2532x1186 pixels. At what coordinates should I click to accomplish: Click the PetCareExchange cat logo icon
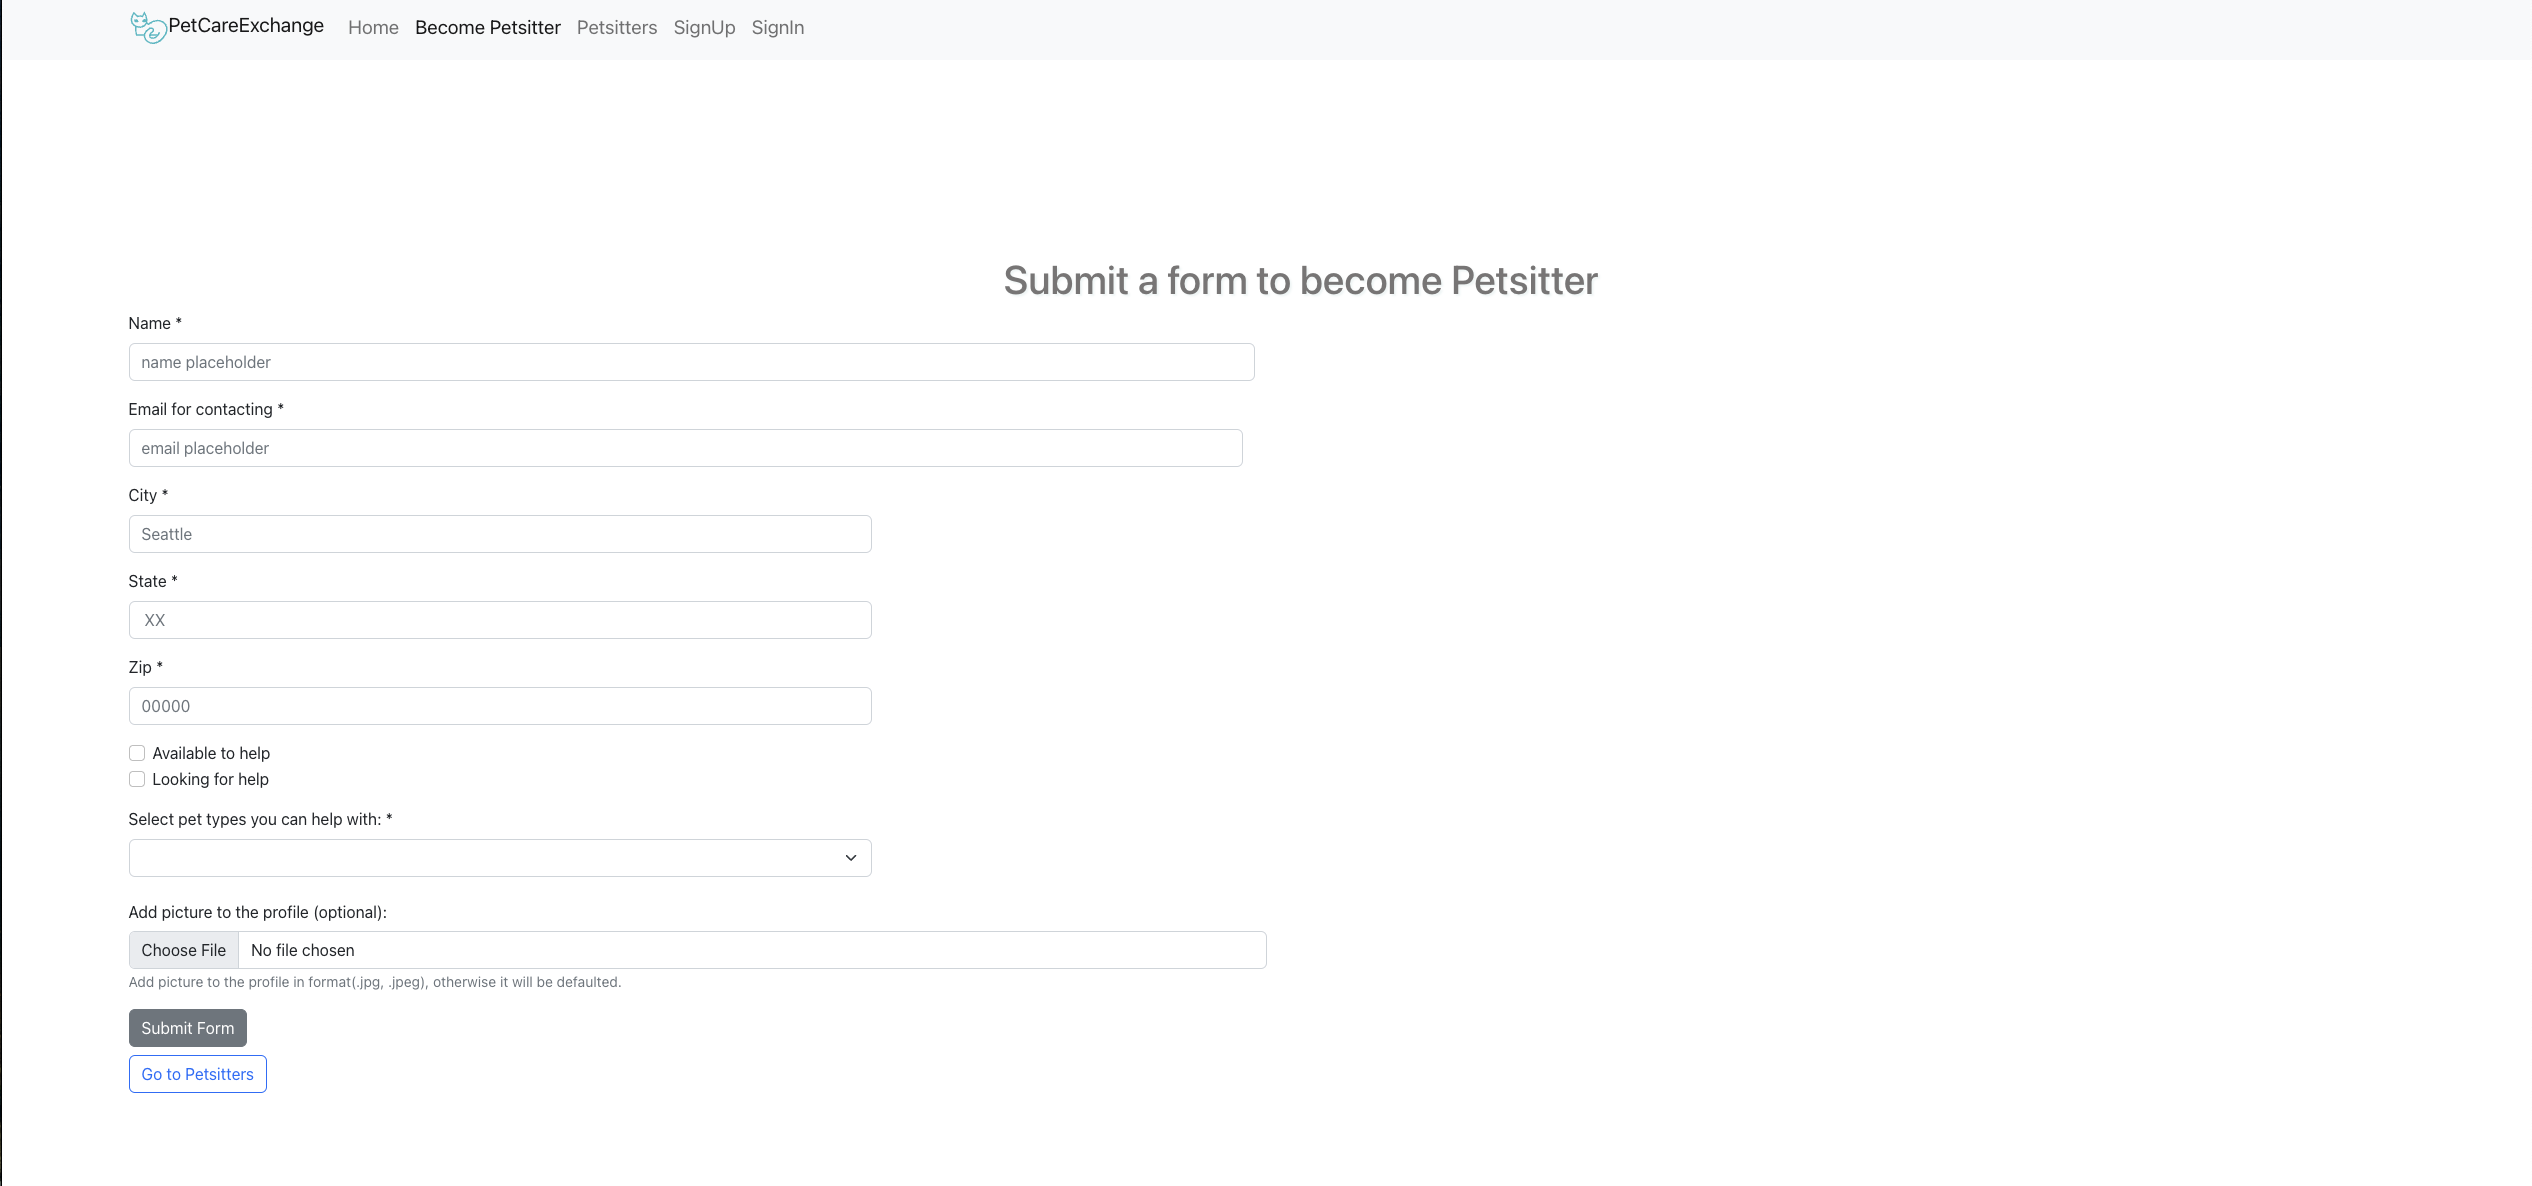click(146, 27)
